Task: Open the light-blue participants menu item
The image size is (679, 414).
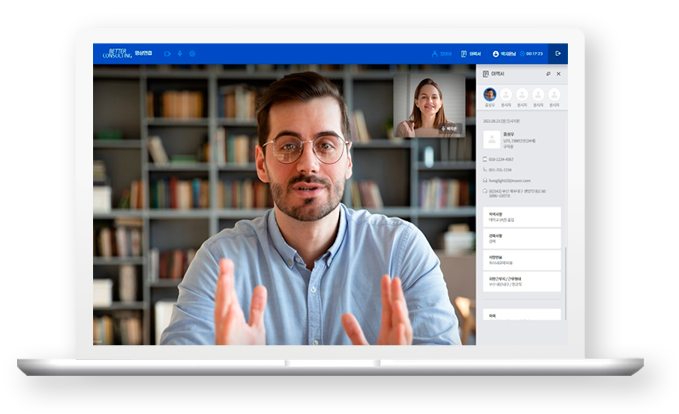Action: [x=442, y=54]
